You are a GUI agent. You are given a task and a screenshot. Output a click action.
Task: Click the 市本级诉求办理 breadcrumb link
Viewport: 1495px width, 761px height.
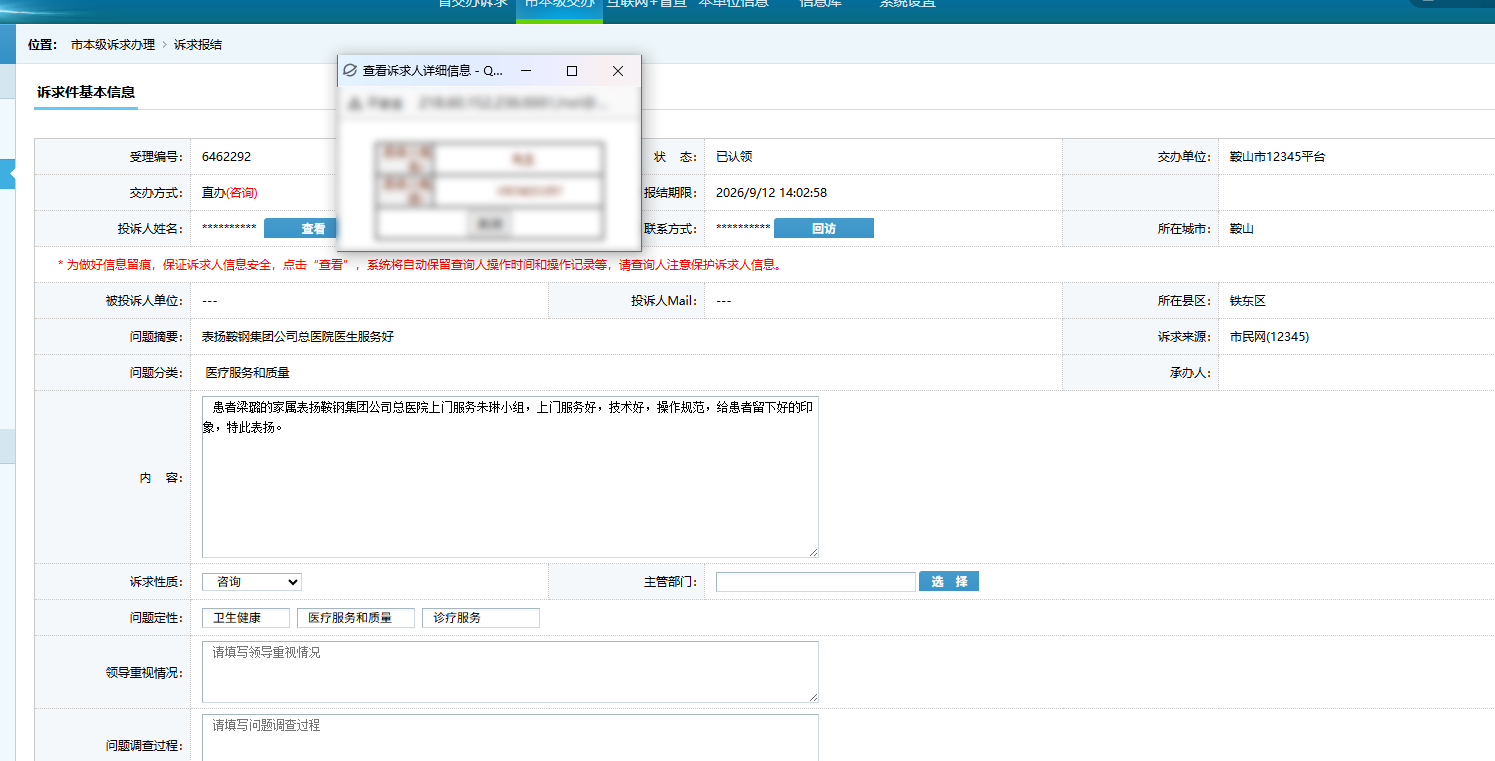(x=113, y=45)
